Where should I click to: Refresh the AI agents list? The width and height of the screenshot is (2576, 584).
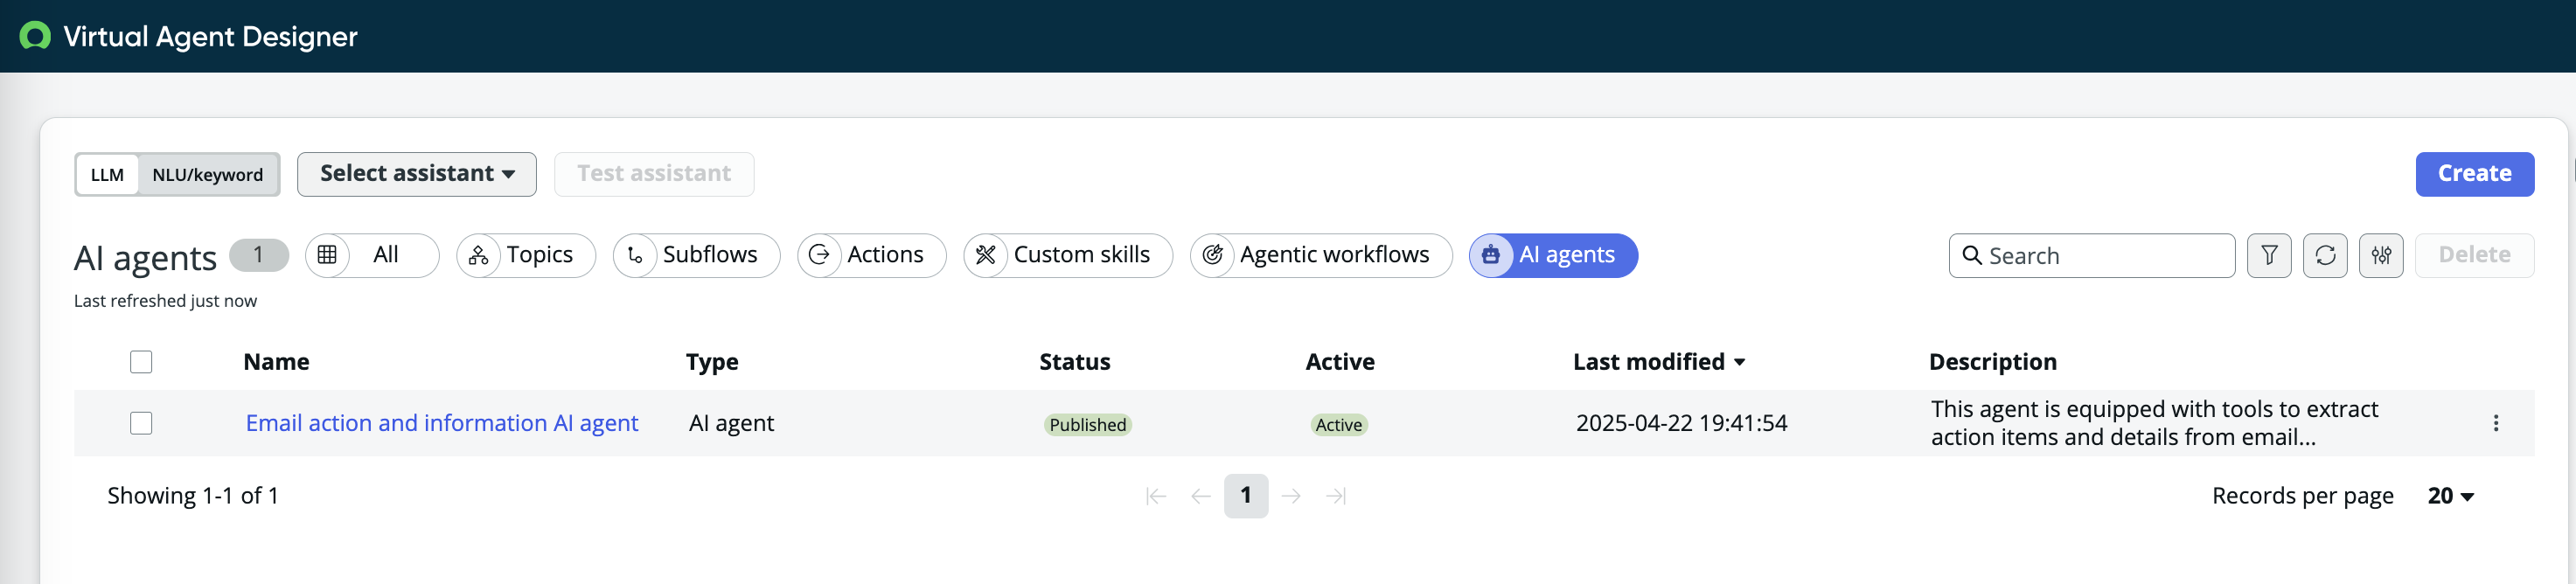click(x=2325, y=255)
